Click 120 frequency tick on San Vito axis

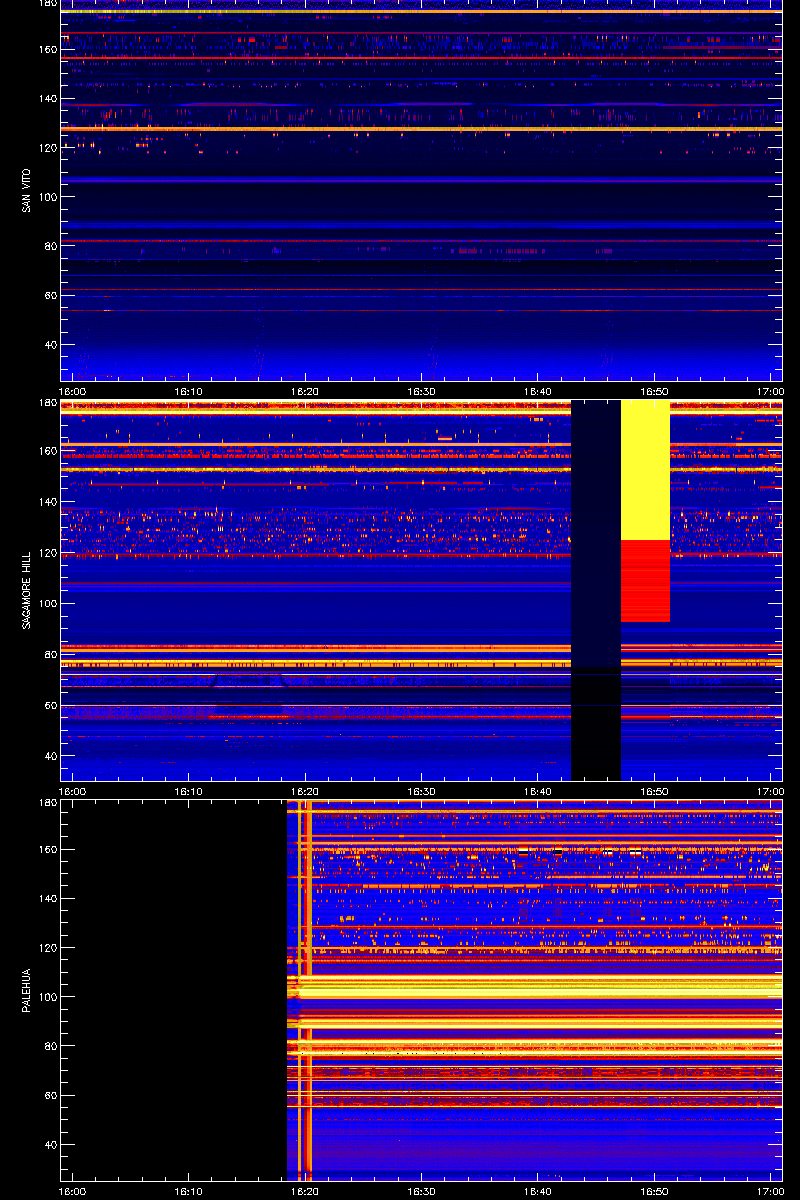(x=47, y=147)
